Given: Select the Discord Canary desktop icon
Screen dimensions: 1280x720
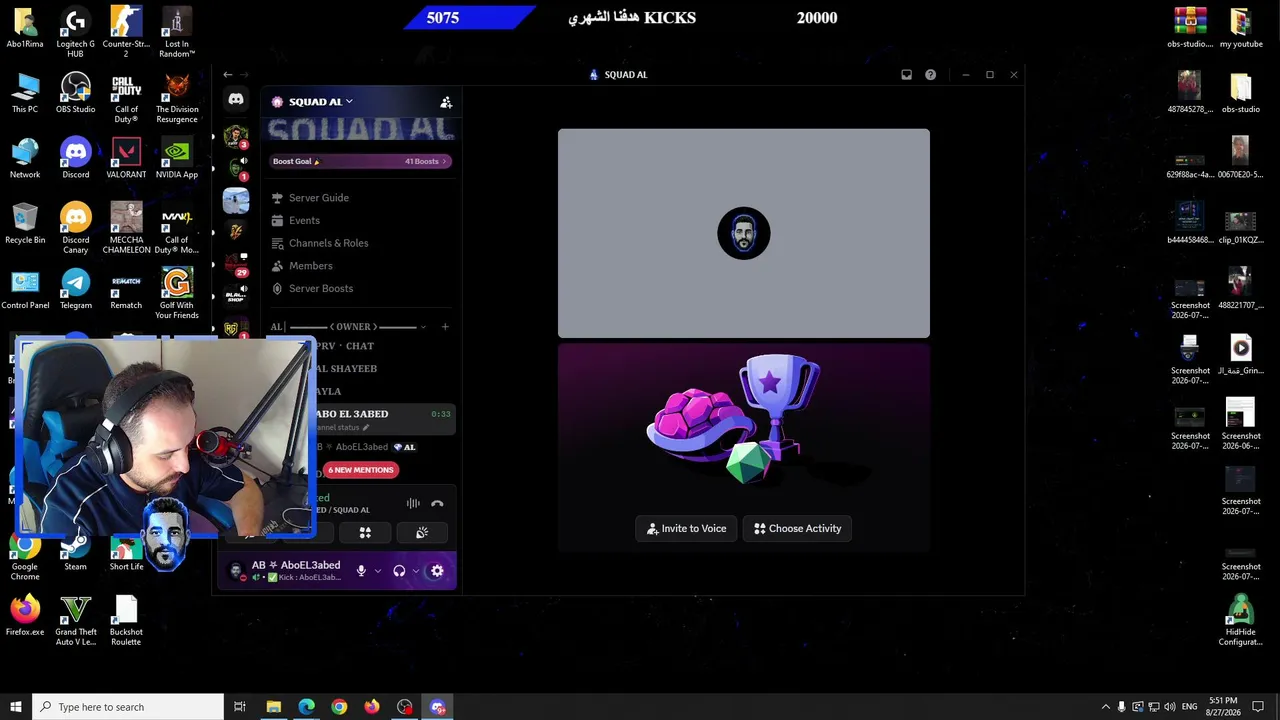Looking at the screenshot, I should click(75, 229).
